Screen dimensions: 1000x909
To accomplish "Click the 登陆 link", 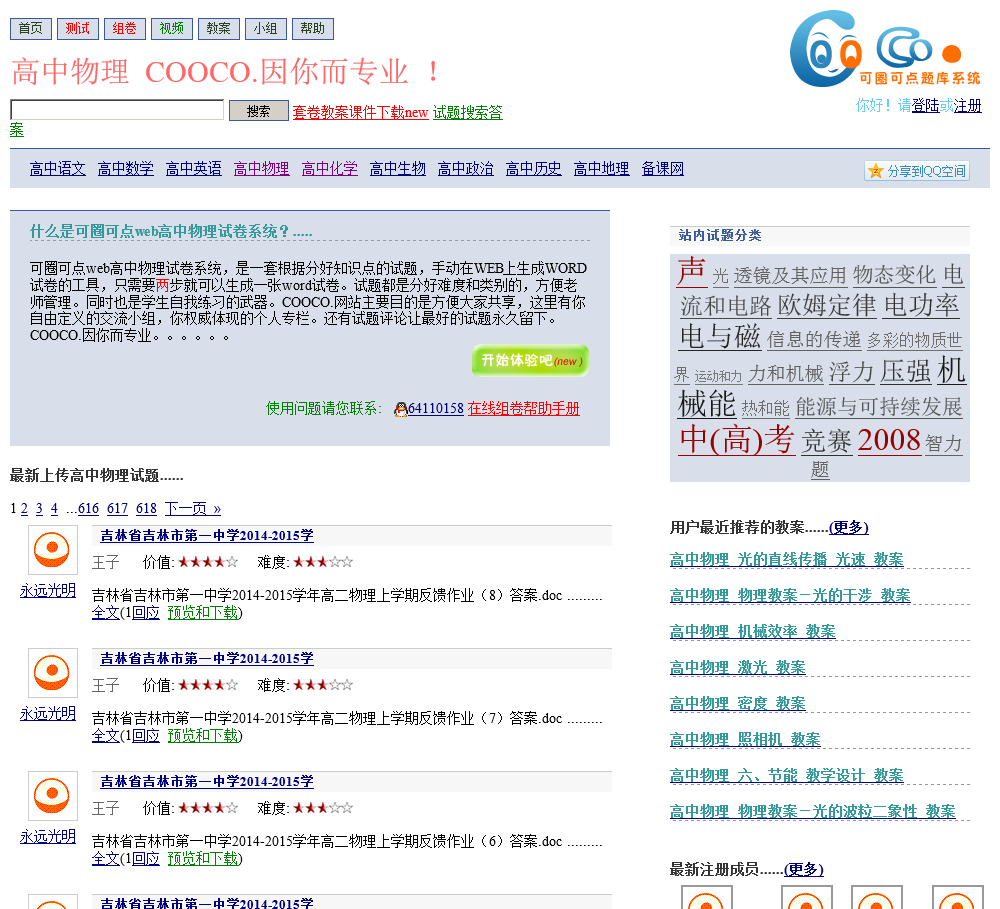I will (925, 106).
